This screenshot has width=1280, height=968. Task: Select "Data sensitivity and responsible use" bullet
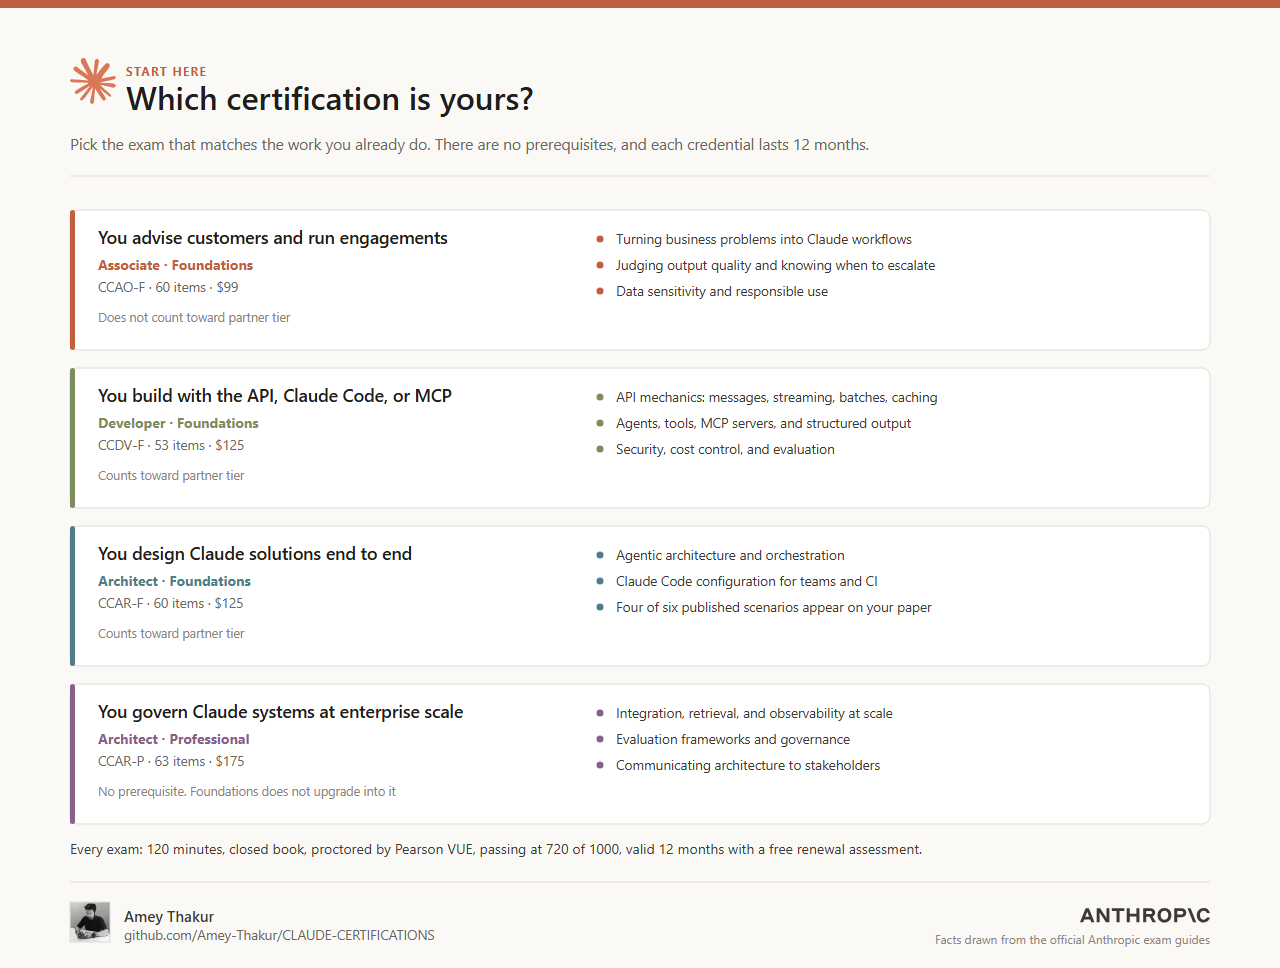(x=722, y=292)
